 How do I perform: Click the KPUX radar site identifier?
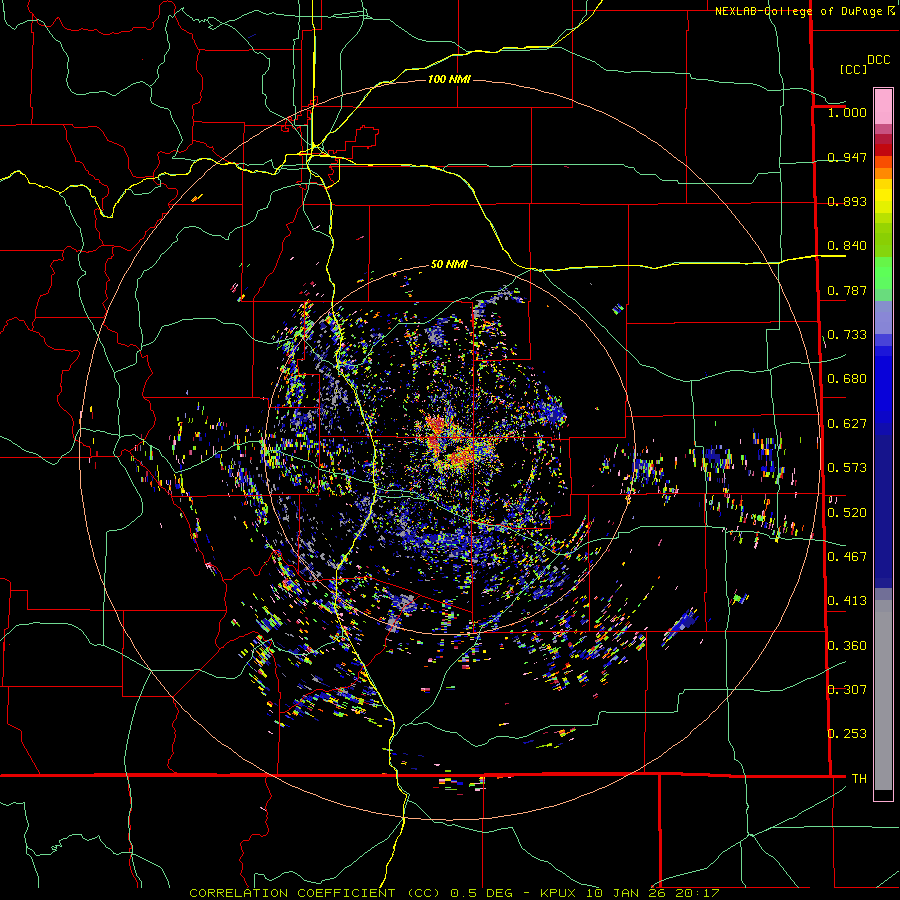(x=557, y=893)
